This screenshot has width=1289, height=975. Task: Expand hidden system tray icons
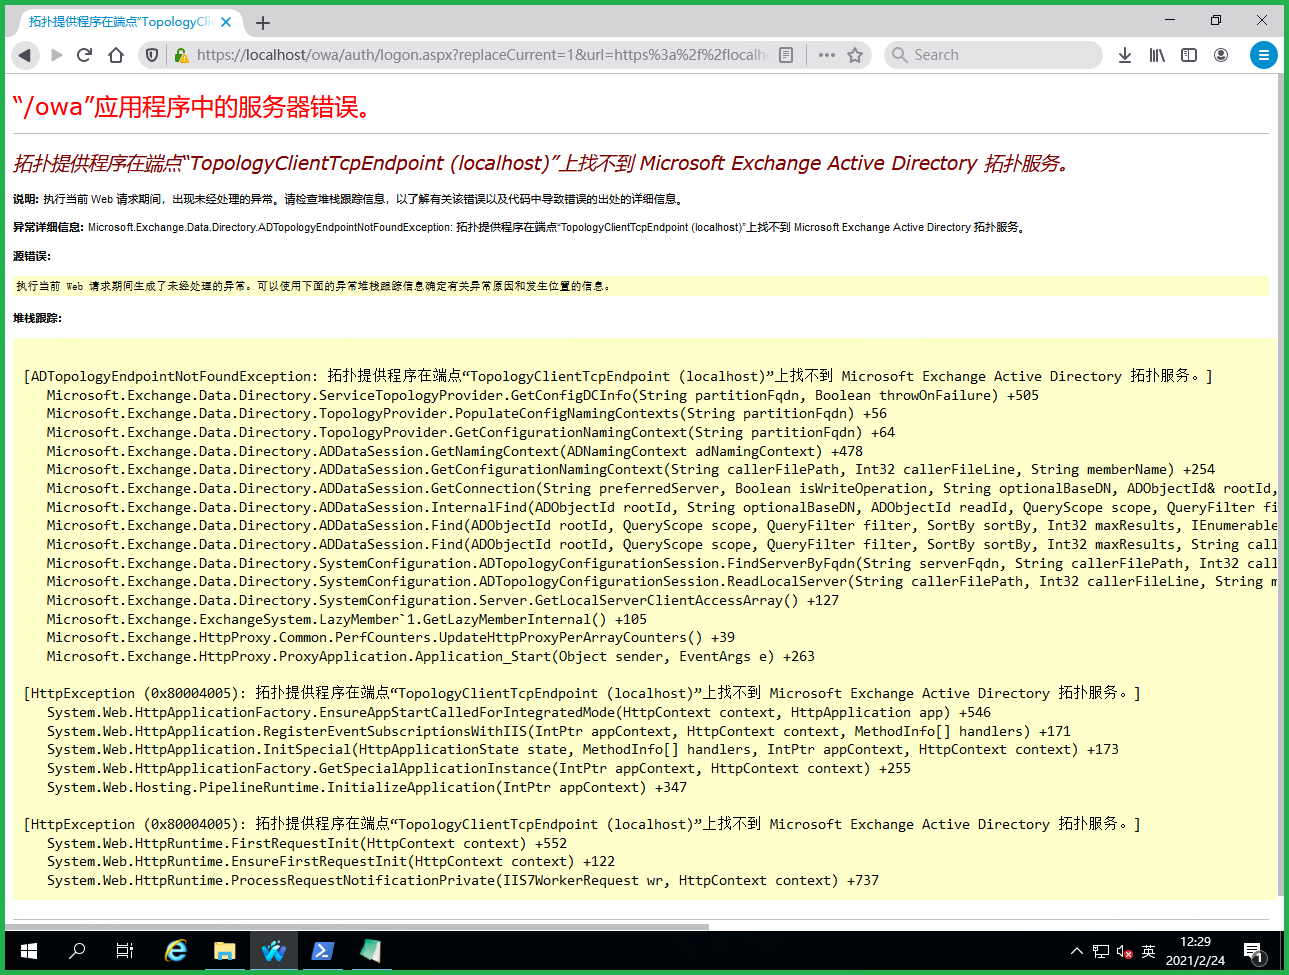click(x=1077, y=951)
